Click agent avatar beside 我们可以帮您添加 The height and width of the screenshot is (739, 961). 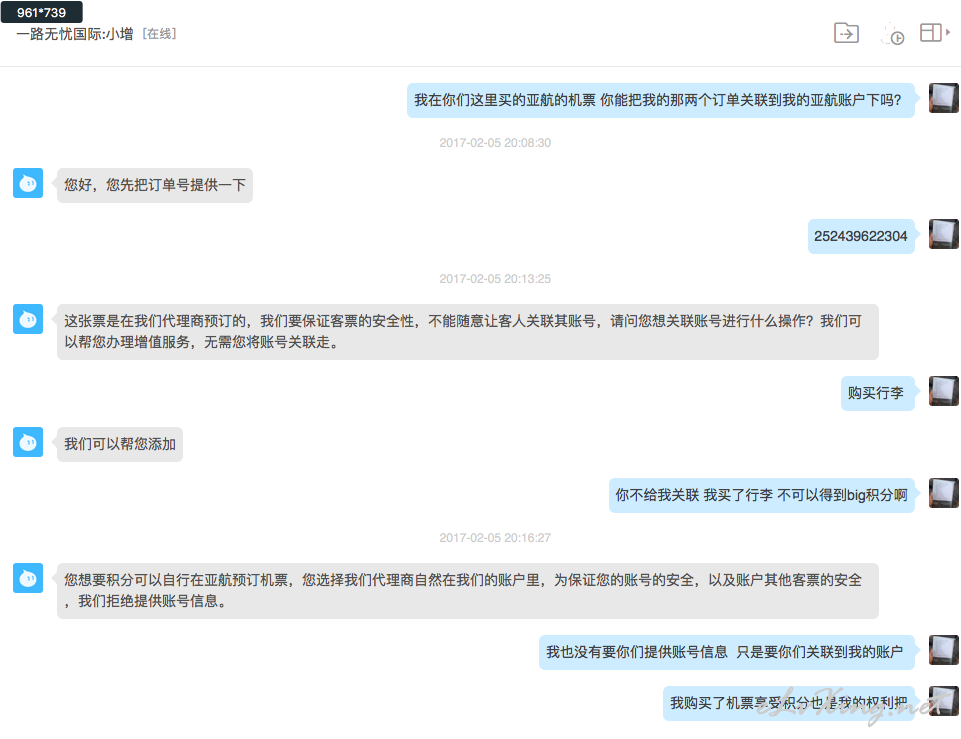point(28,442)
